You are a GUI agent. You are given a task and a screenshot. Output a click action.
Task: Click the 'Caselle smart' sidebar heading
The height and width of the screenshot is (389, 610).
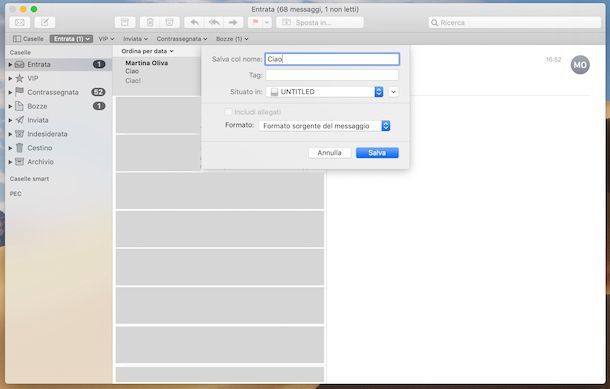[29, 179]
